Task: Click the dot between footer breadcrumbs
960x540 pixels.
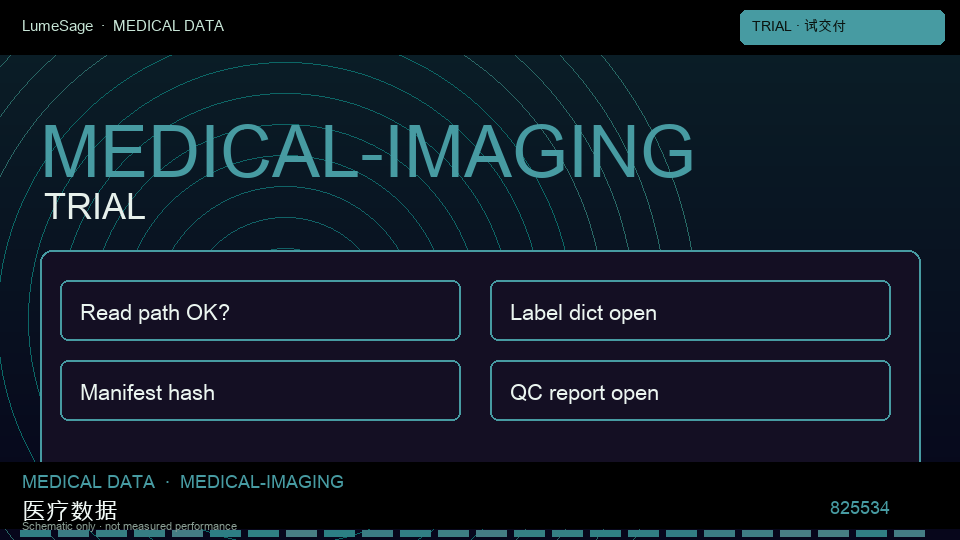Action: coord(167,482)
